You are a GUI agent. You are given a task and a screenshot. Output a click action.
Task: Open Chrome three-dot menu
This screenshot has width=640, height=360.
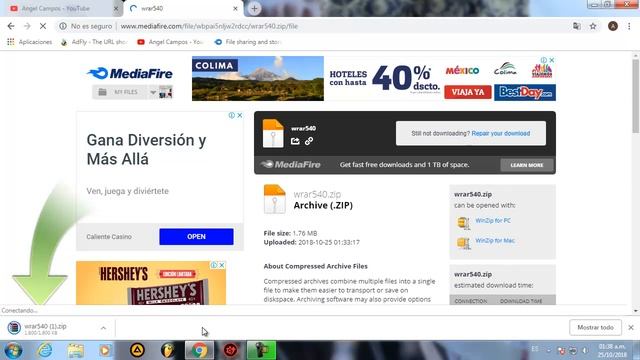pyautogui.click(x=629, y=26)
